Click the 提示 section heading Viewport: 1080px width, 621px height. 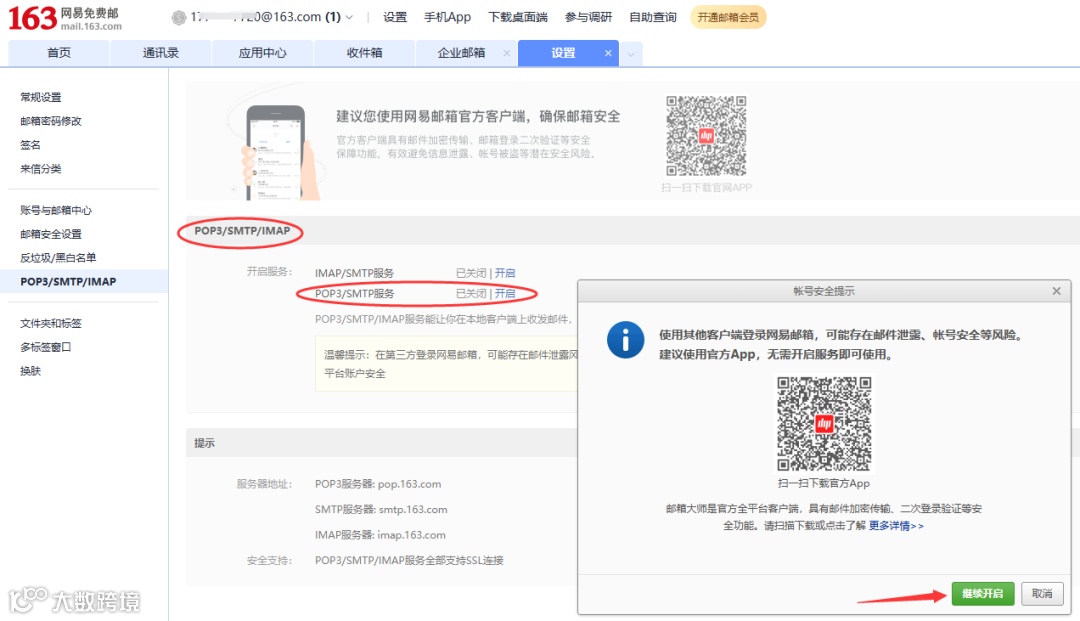(x=204, y=443)
